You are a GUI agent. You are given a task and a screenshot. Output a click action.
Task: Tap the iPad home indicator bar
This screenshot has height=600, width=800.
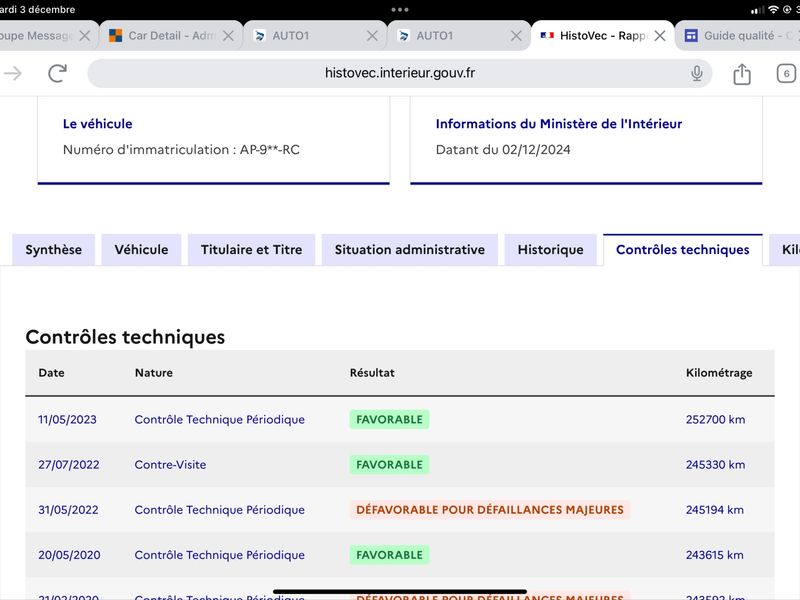(x=400, y=592)
